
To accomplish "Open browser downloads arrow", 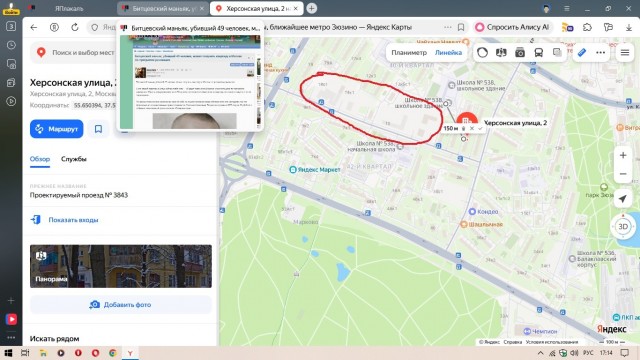I will [x=629, y=27].
